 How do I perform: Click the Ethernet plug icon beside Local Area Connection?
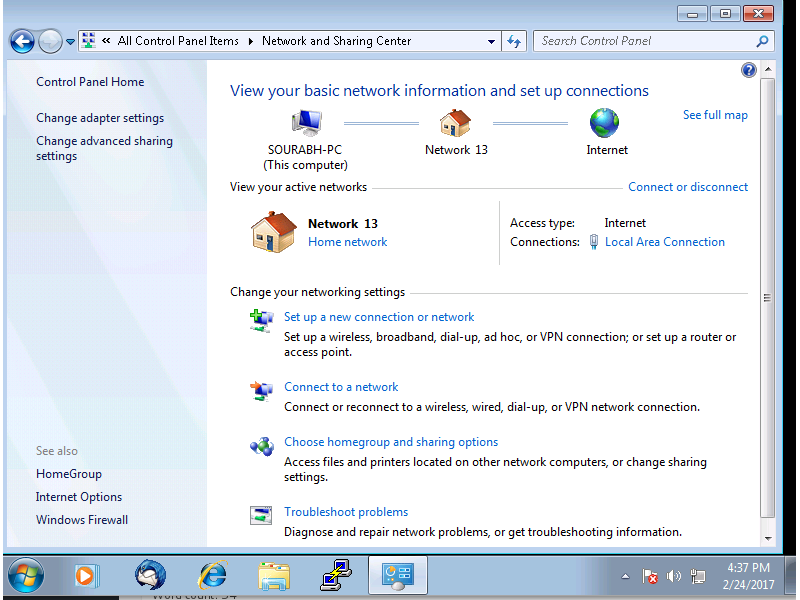pos(593,242)
